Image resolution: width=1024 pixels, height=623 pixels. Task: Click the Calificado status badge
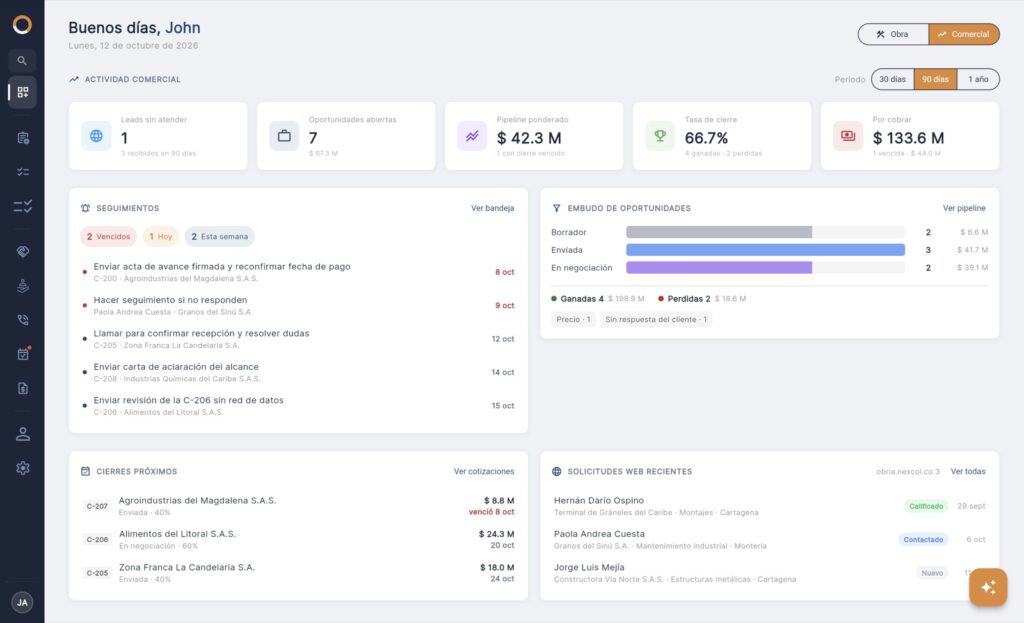click(926, 506)
